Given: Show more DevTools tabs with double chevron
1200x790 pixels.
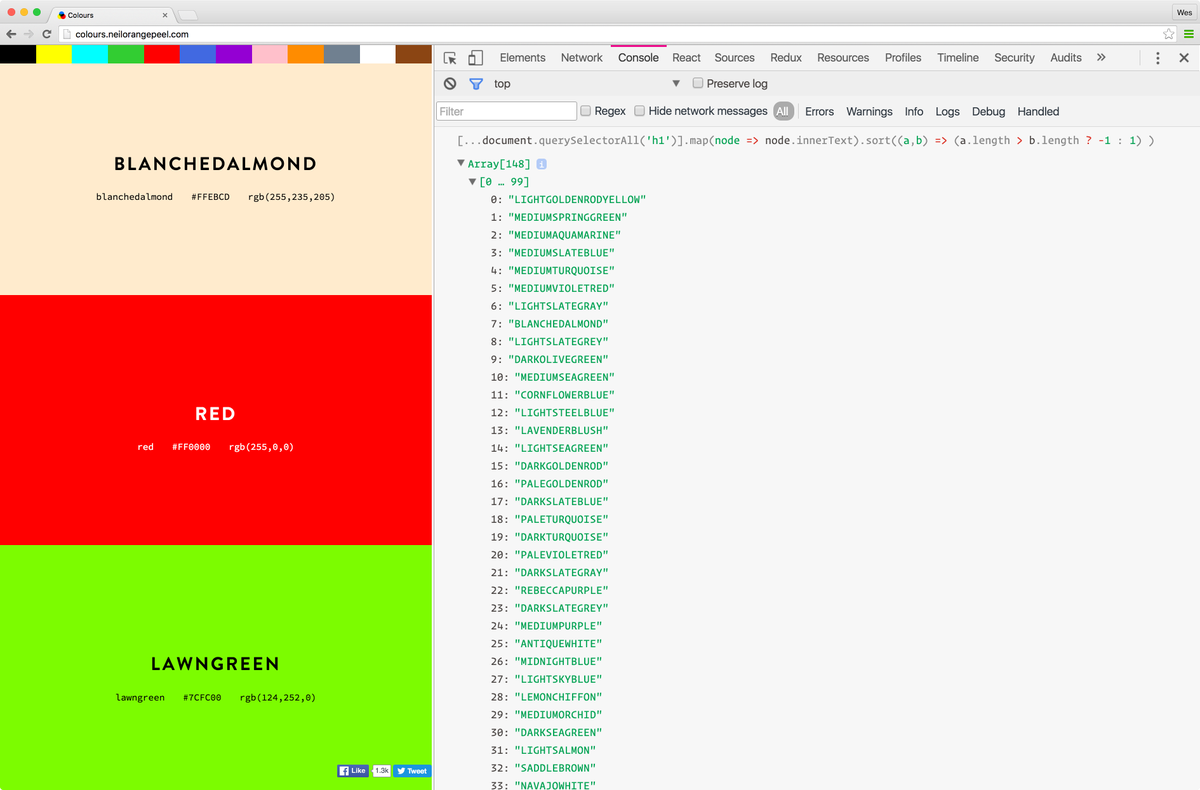Looking at the screenshot, I should (1101, 57).
